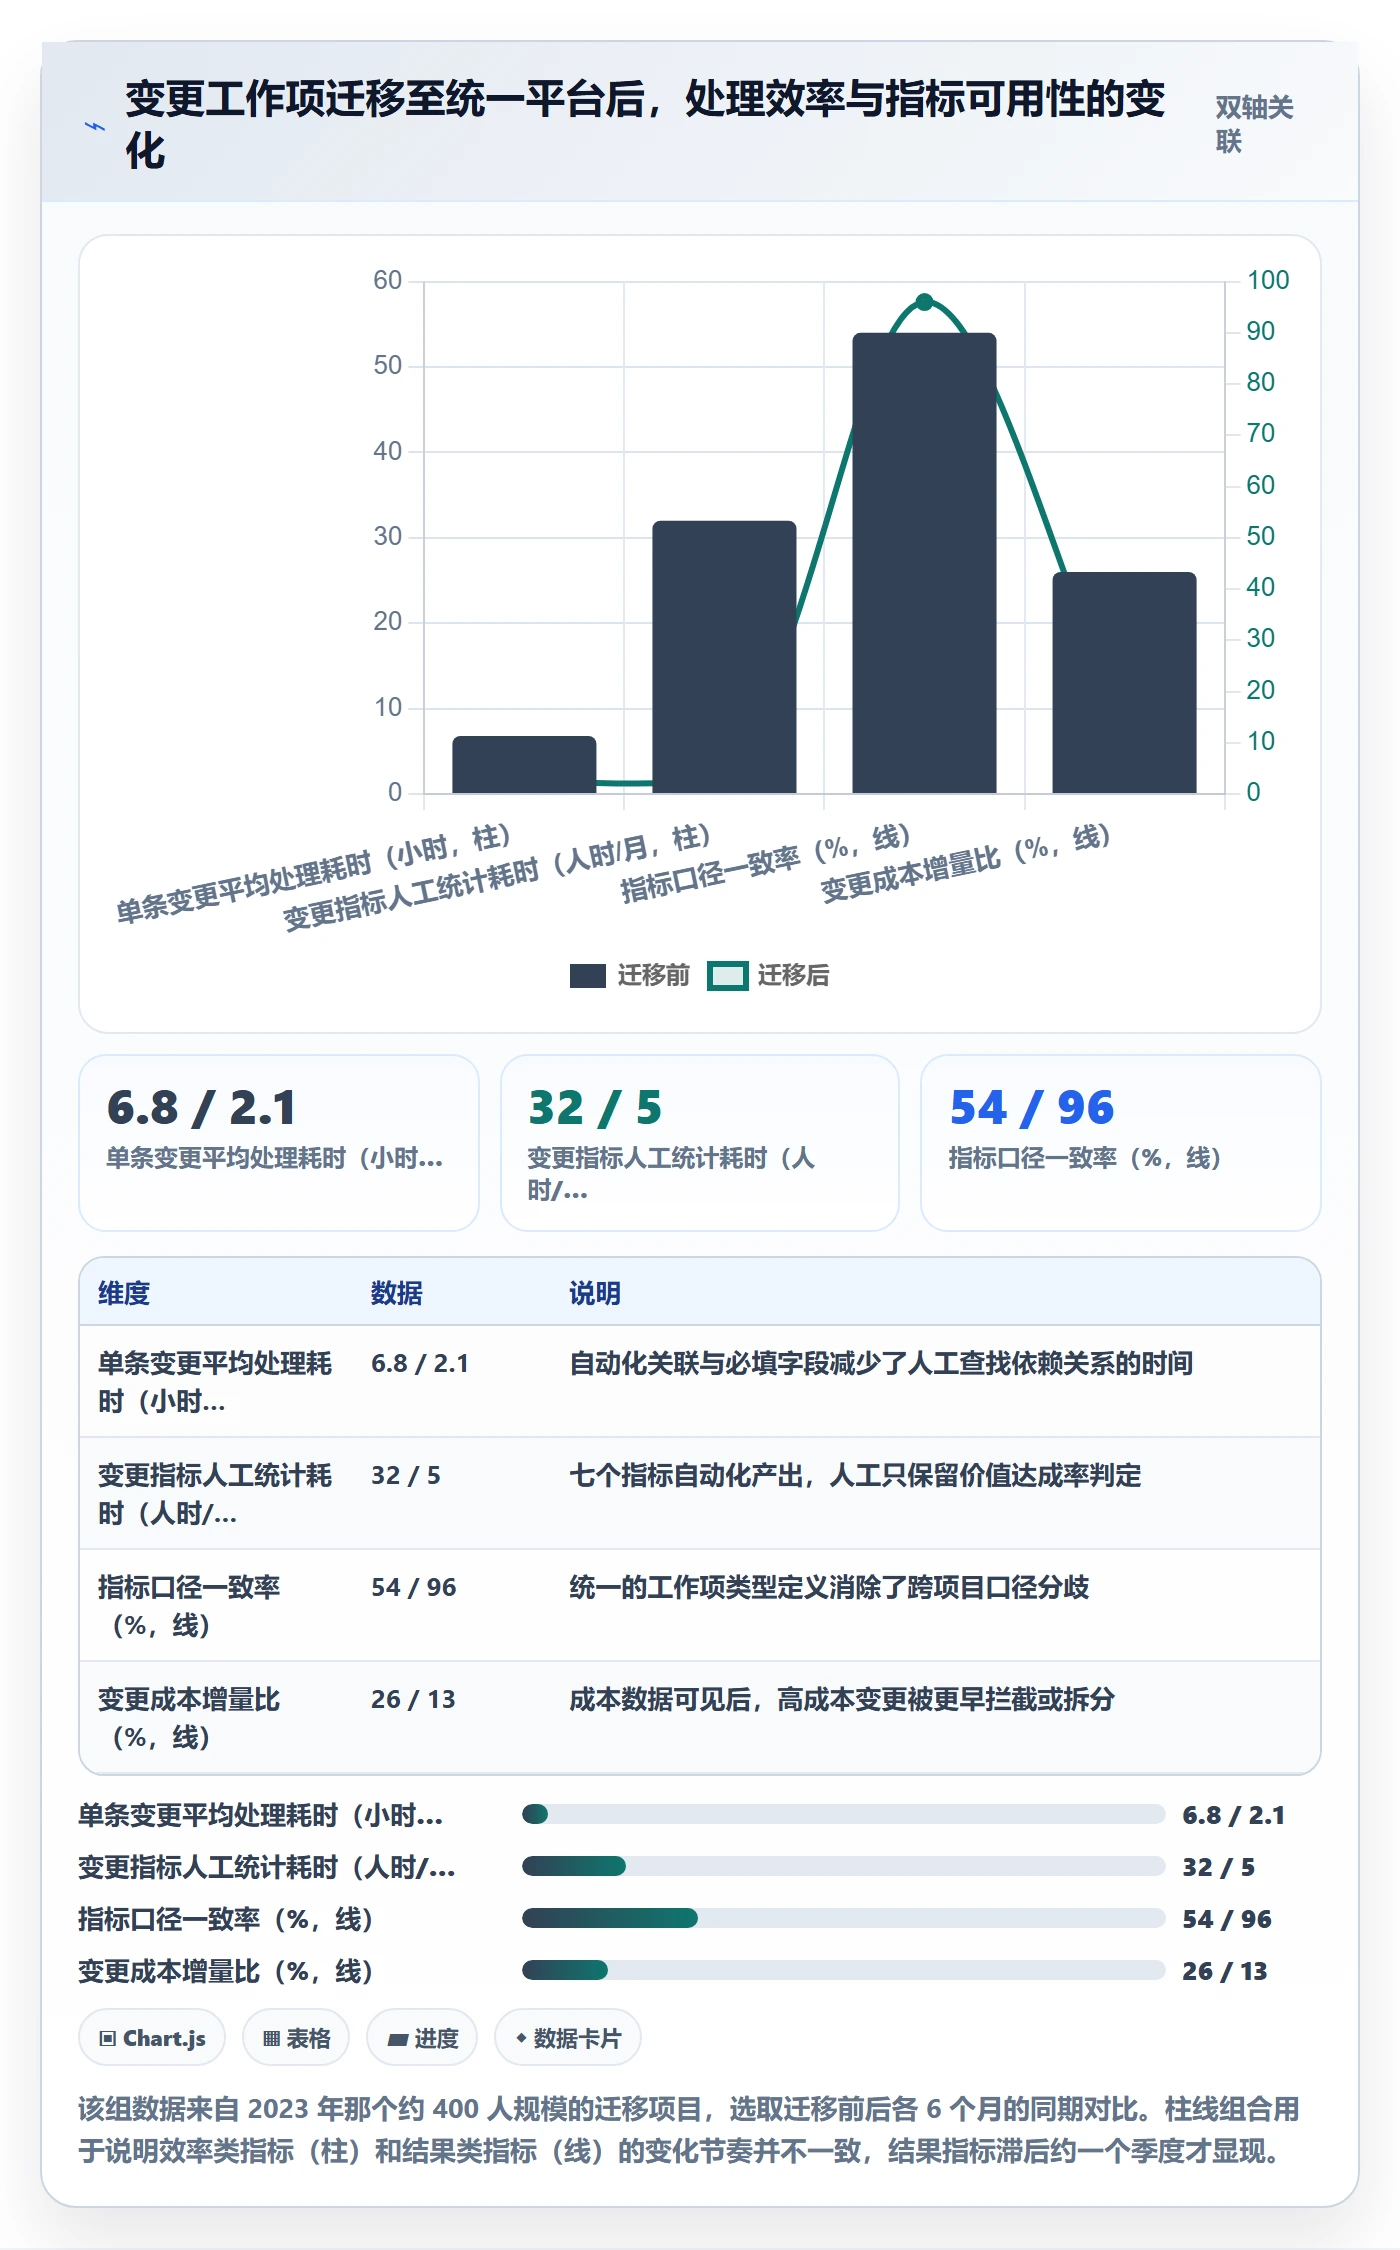Click the 说明 column header

pos(595,1293)
